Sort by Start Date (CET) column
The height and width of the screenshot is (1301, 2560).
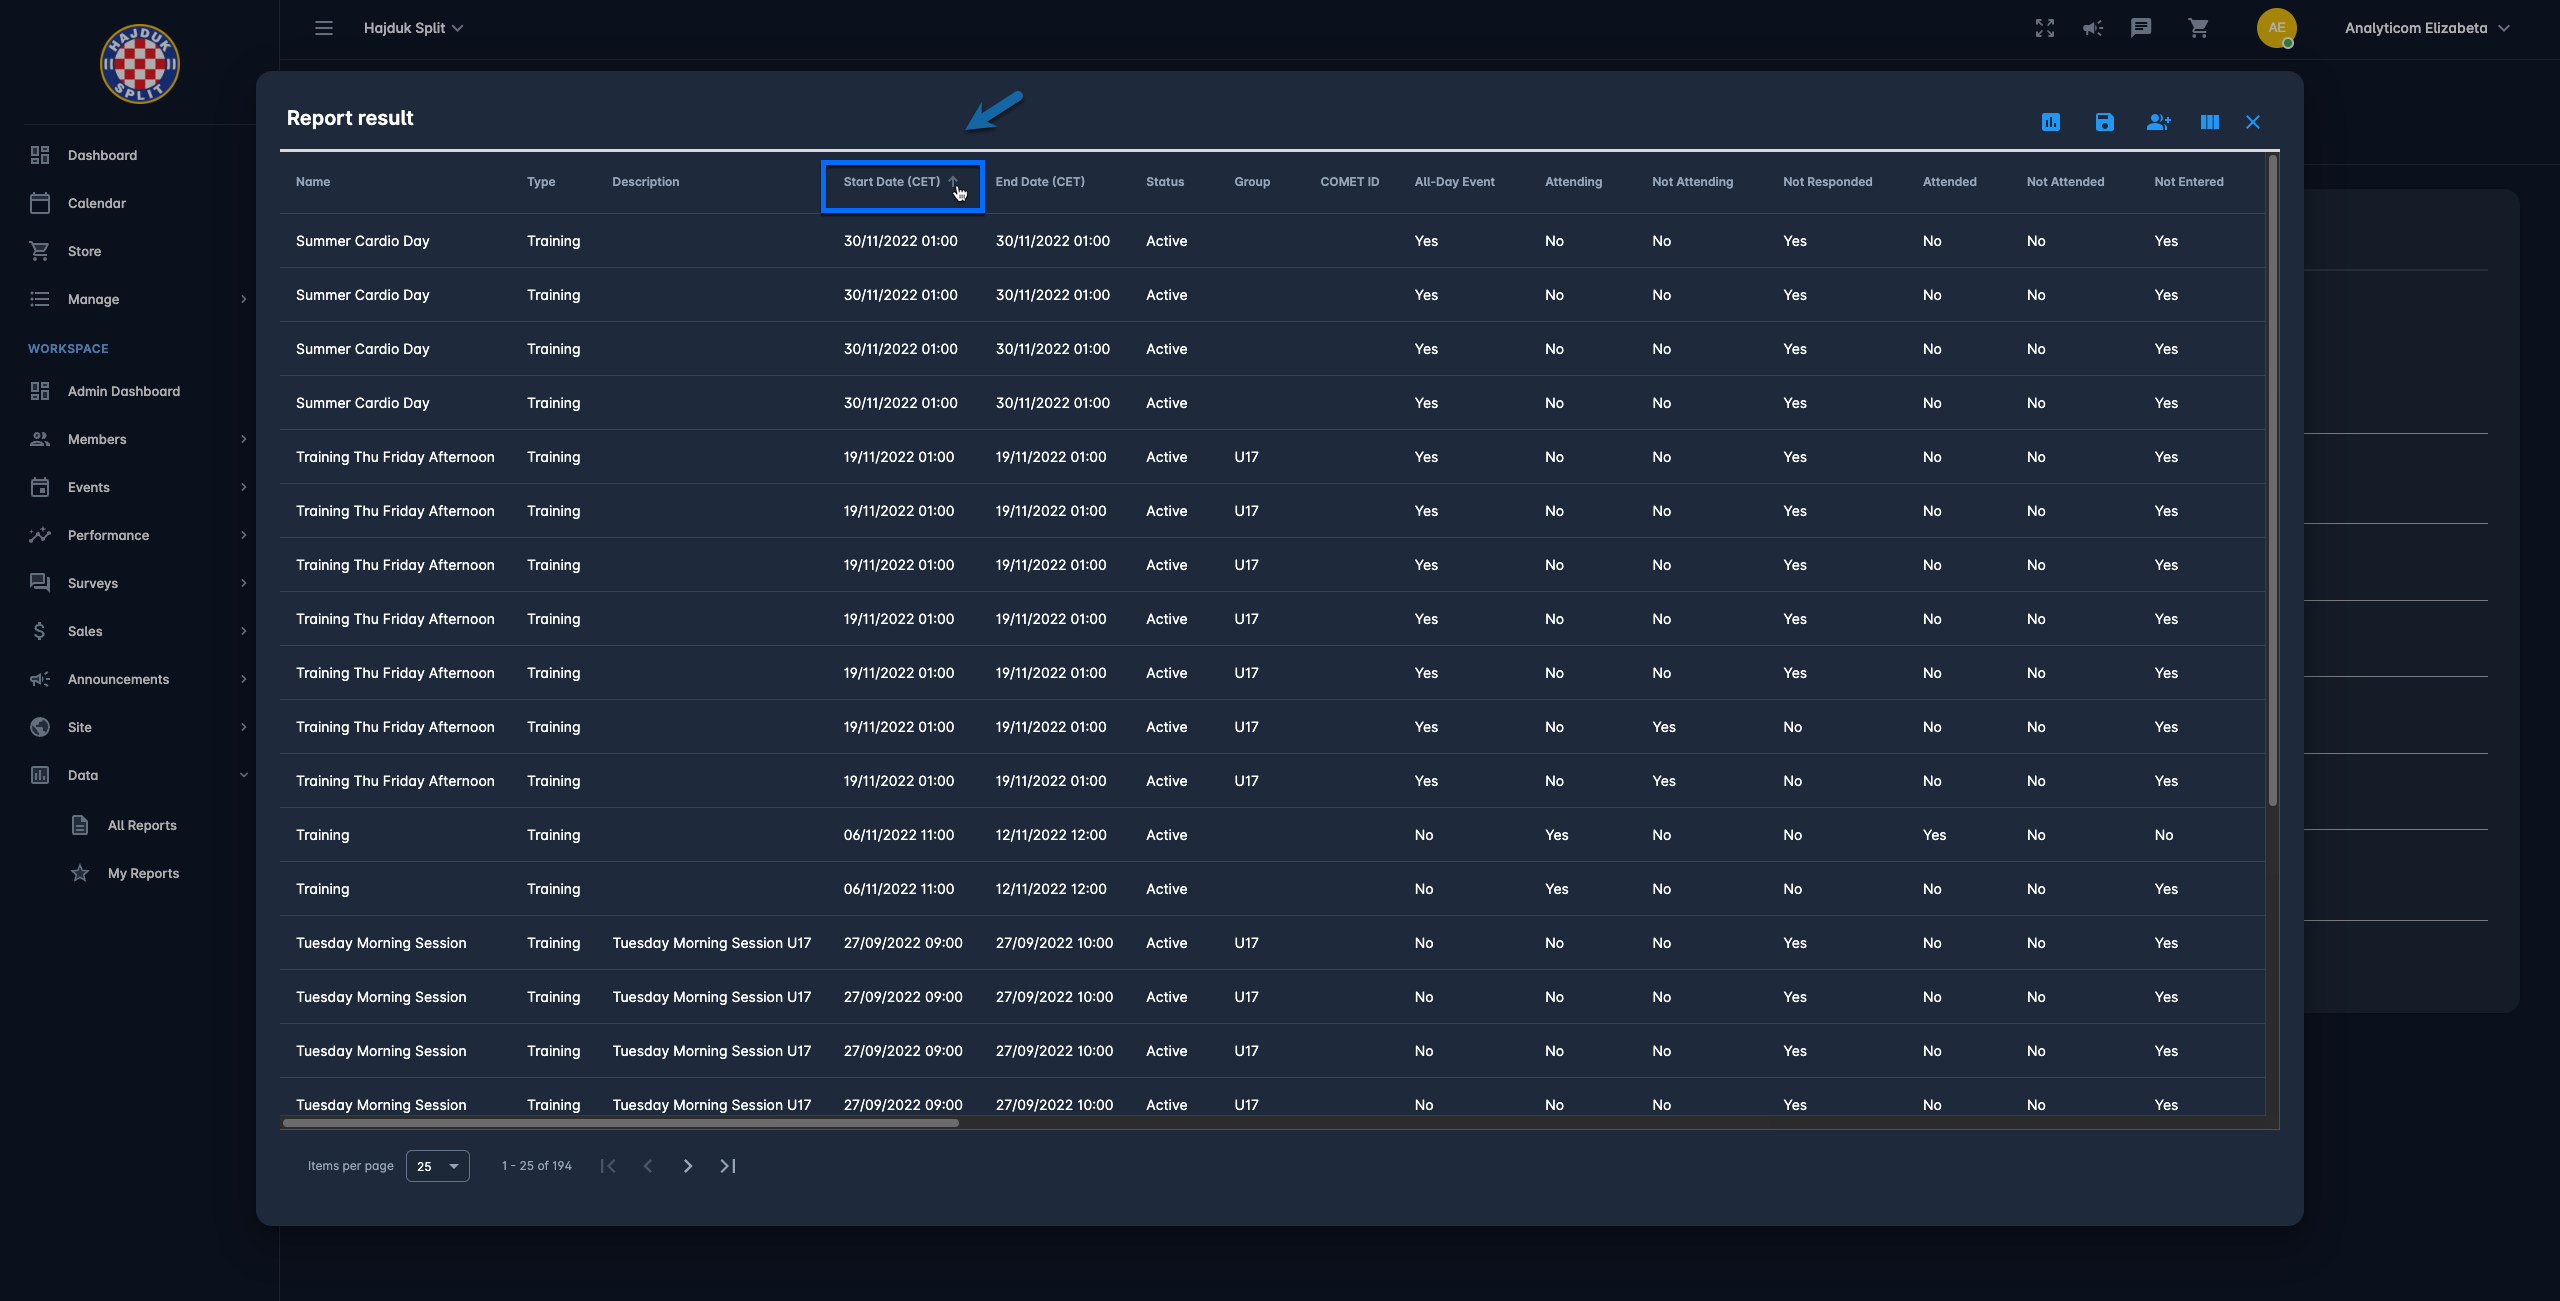(892, 182)
